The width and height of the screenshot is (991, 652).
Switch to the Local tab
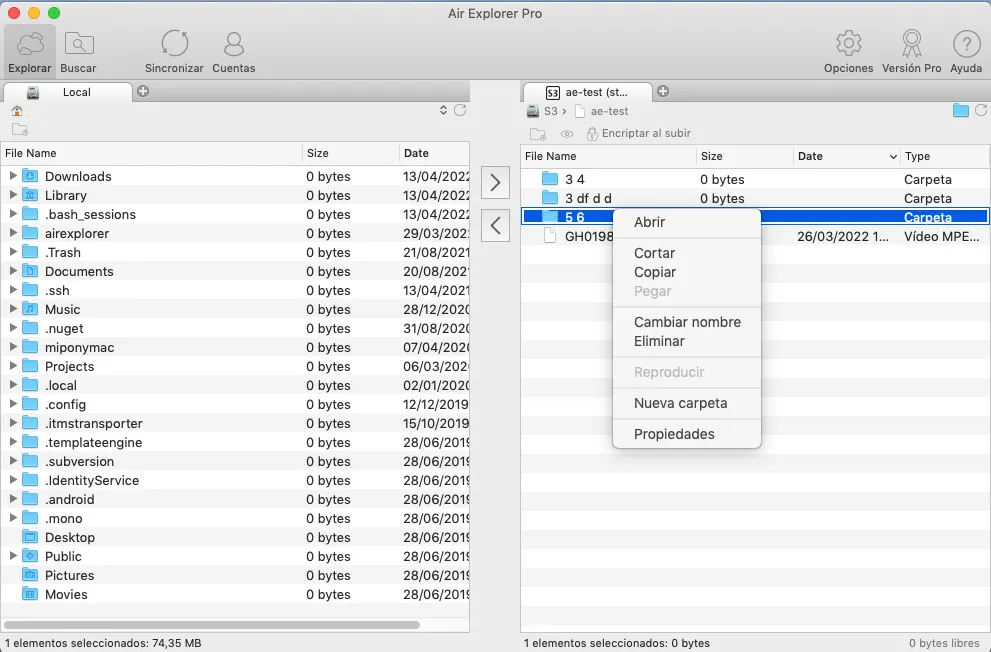[68, 92]
